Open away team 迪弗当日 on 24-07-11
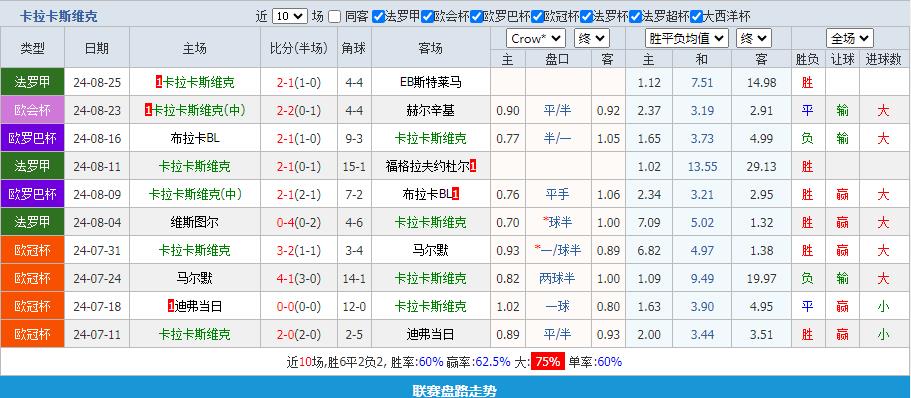 (x=431, y=334)
